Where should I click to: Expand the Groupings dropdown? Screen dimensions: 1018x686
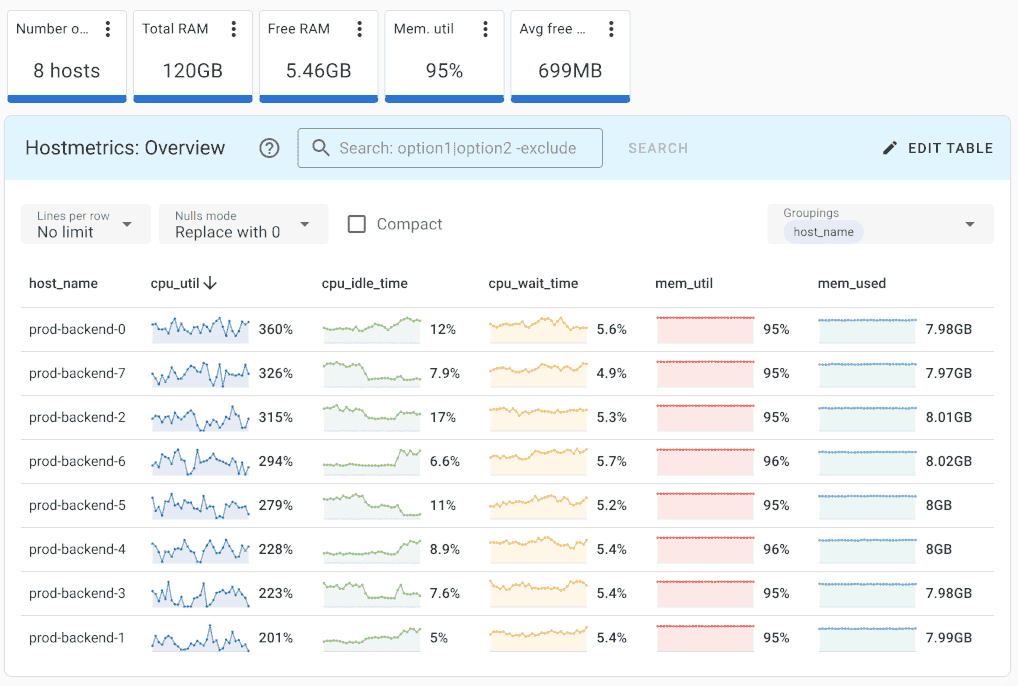969,224
